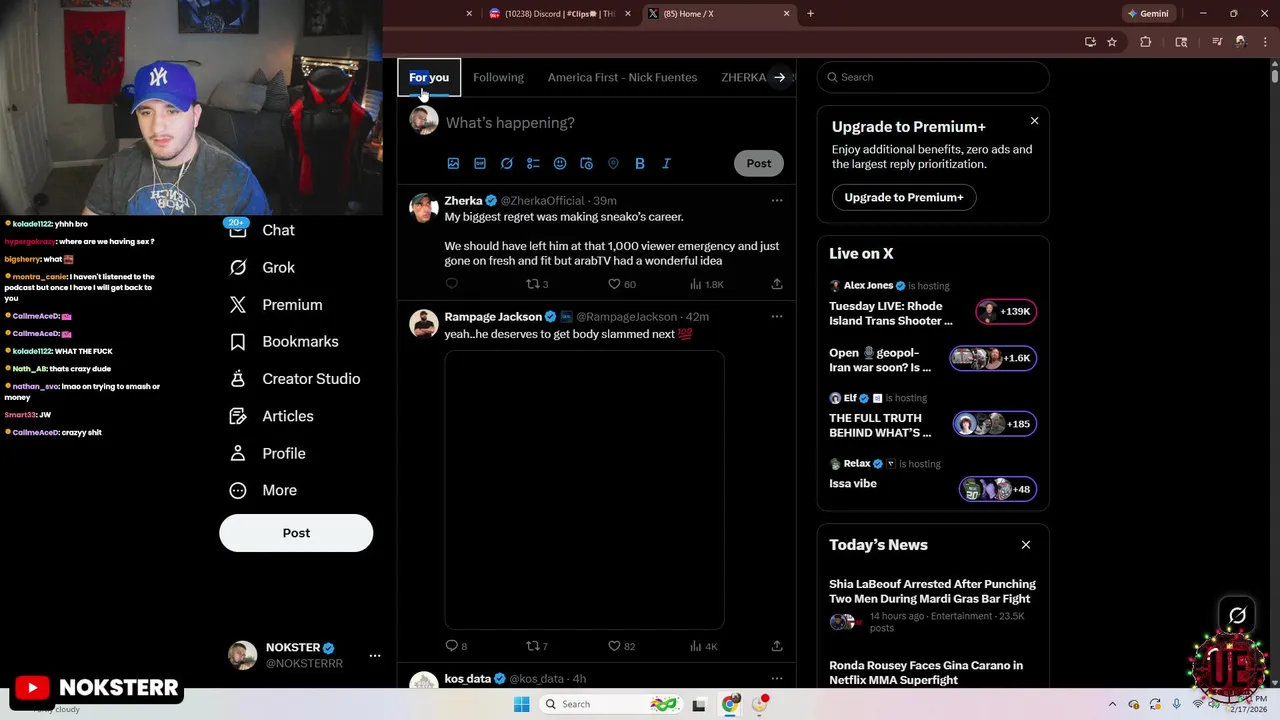Share Zherka's post

(777, 284)
